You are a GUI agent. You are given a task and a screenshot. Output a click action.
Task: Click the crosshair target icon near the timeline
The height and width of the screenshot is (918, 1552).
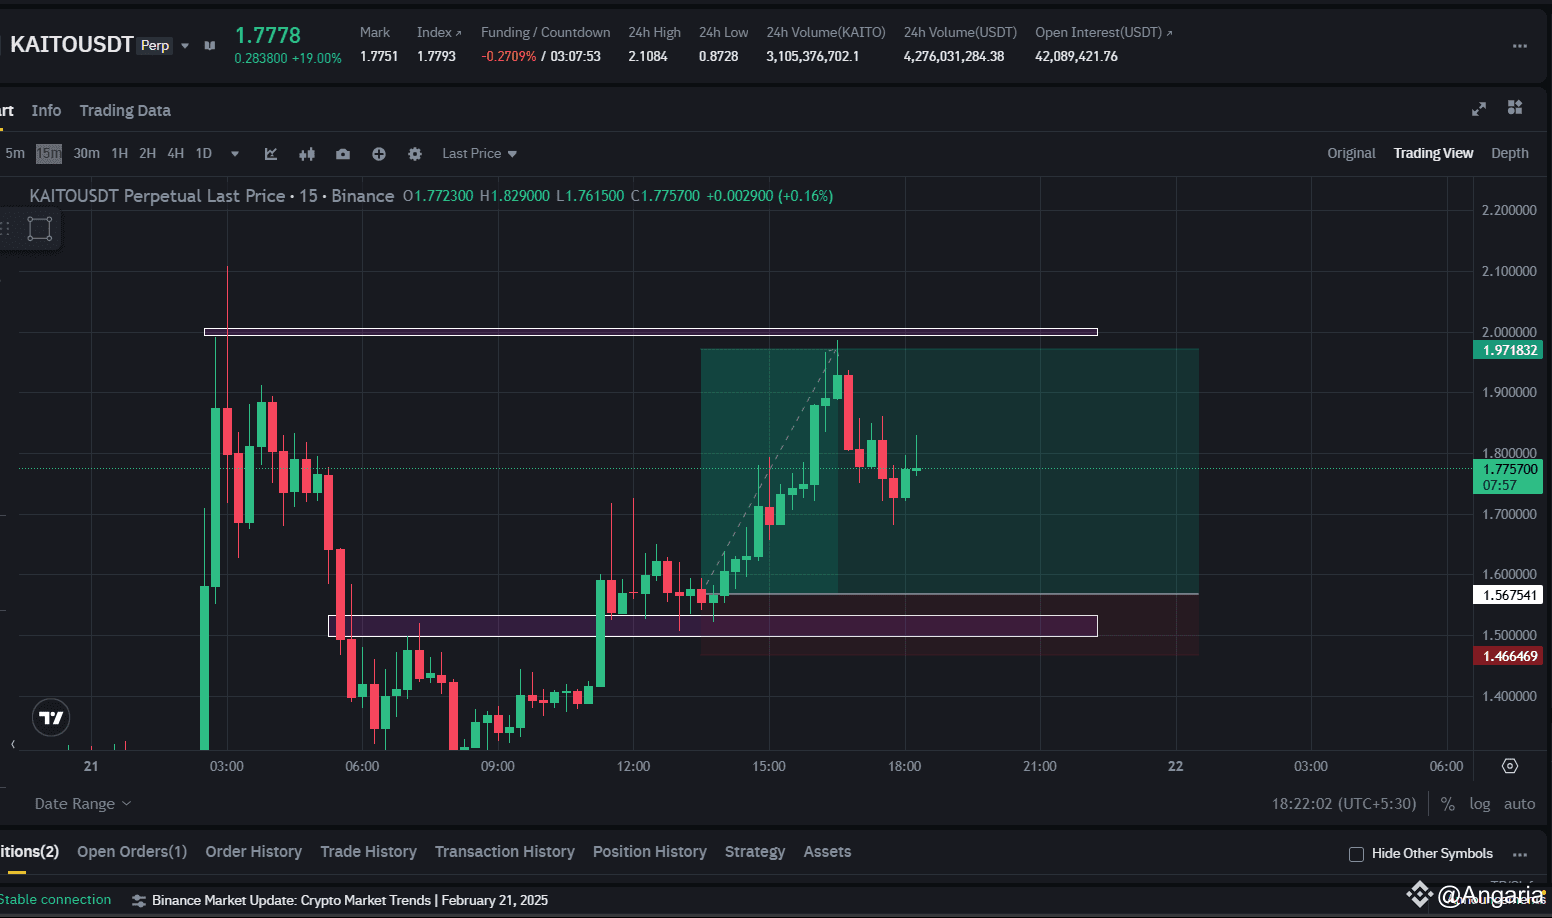[x=1510, y=765]
